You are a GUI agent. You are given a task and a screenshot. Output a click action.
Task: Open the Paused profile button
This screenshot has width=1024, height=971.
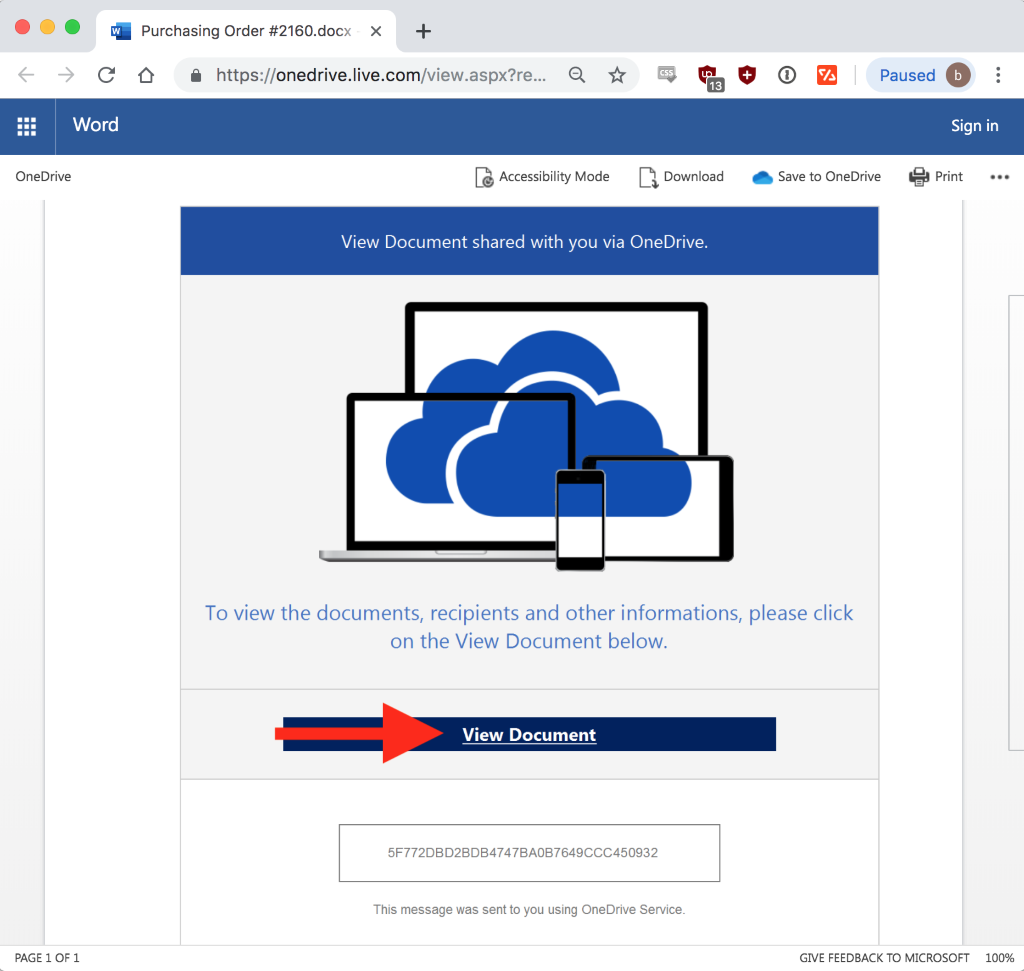(x=920, y=75)
